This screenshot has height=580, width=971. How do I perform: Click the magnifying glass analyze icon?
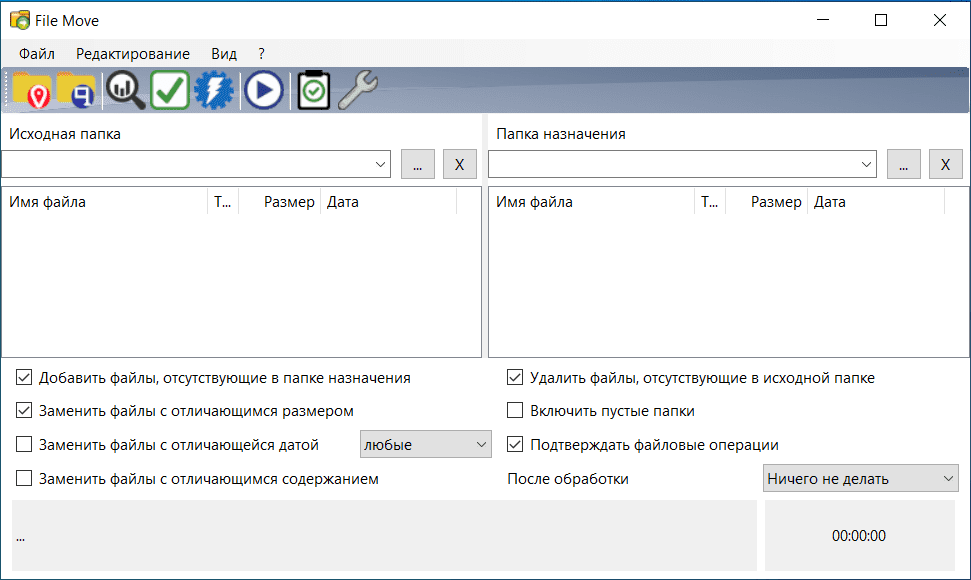tap(125, 91)
